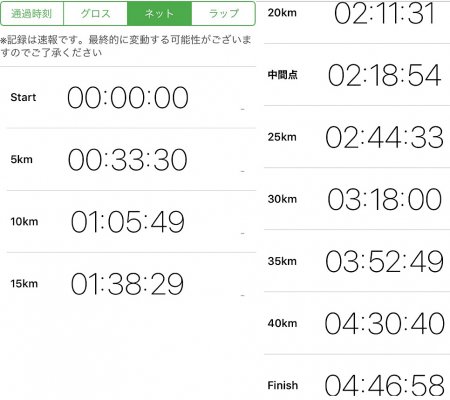Click the Finish row label

(x=283, y=385)
